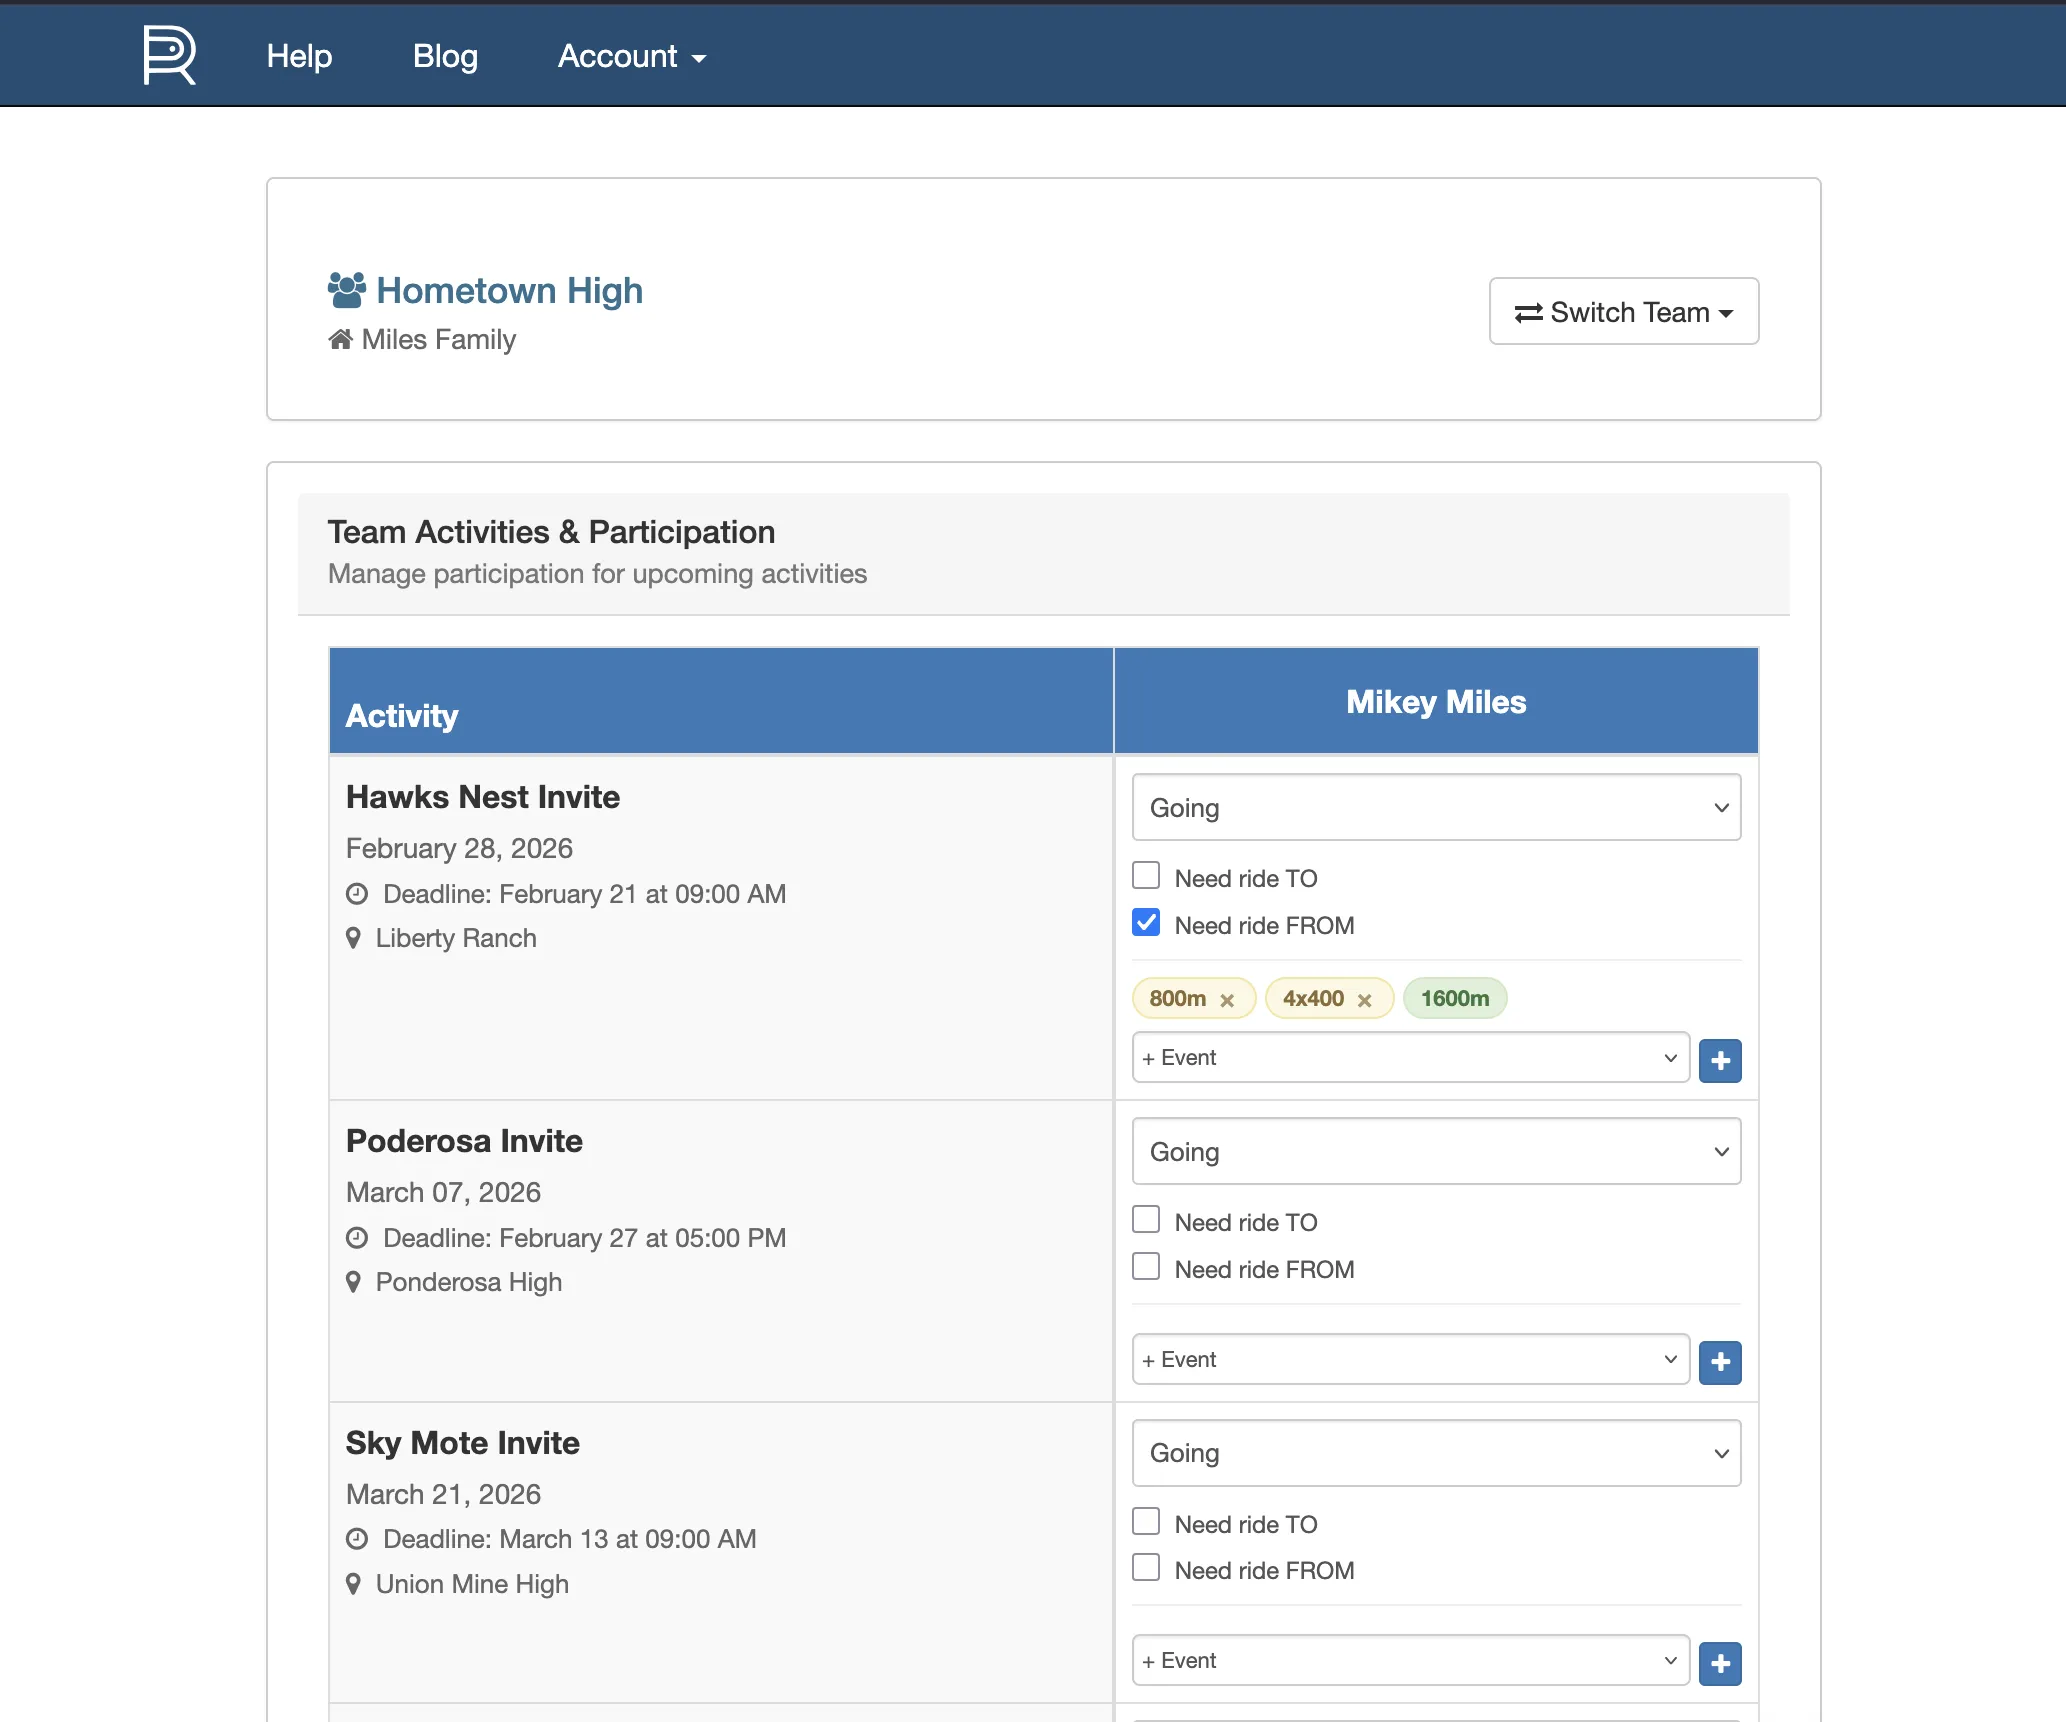
Task: Open the Going status dropdown for Poderosa Invite
Action: [x=1436, y=1151]
